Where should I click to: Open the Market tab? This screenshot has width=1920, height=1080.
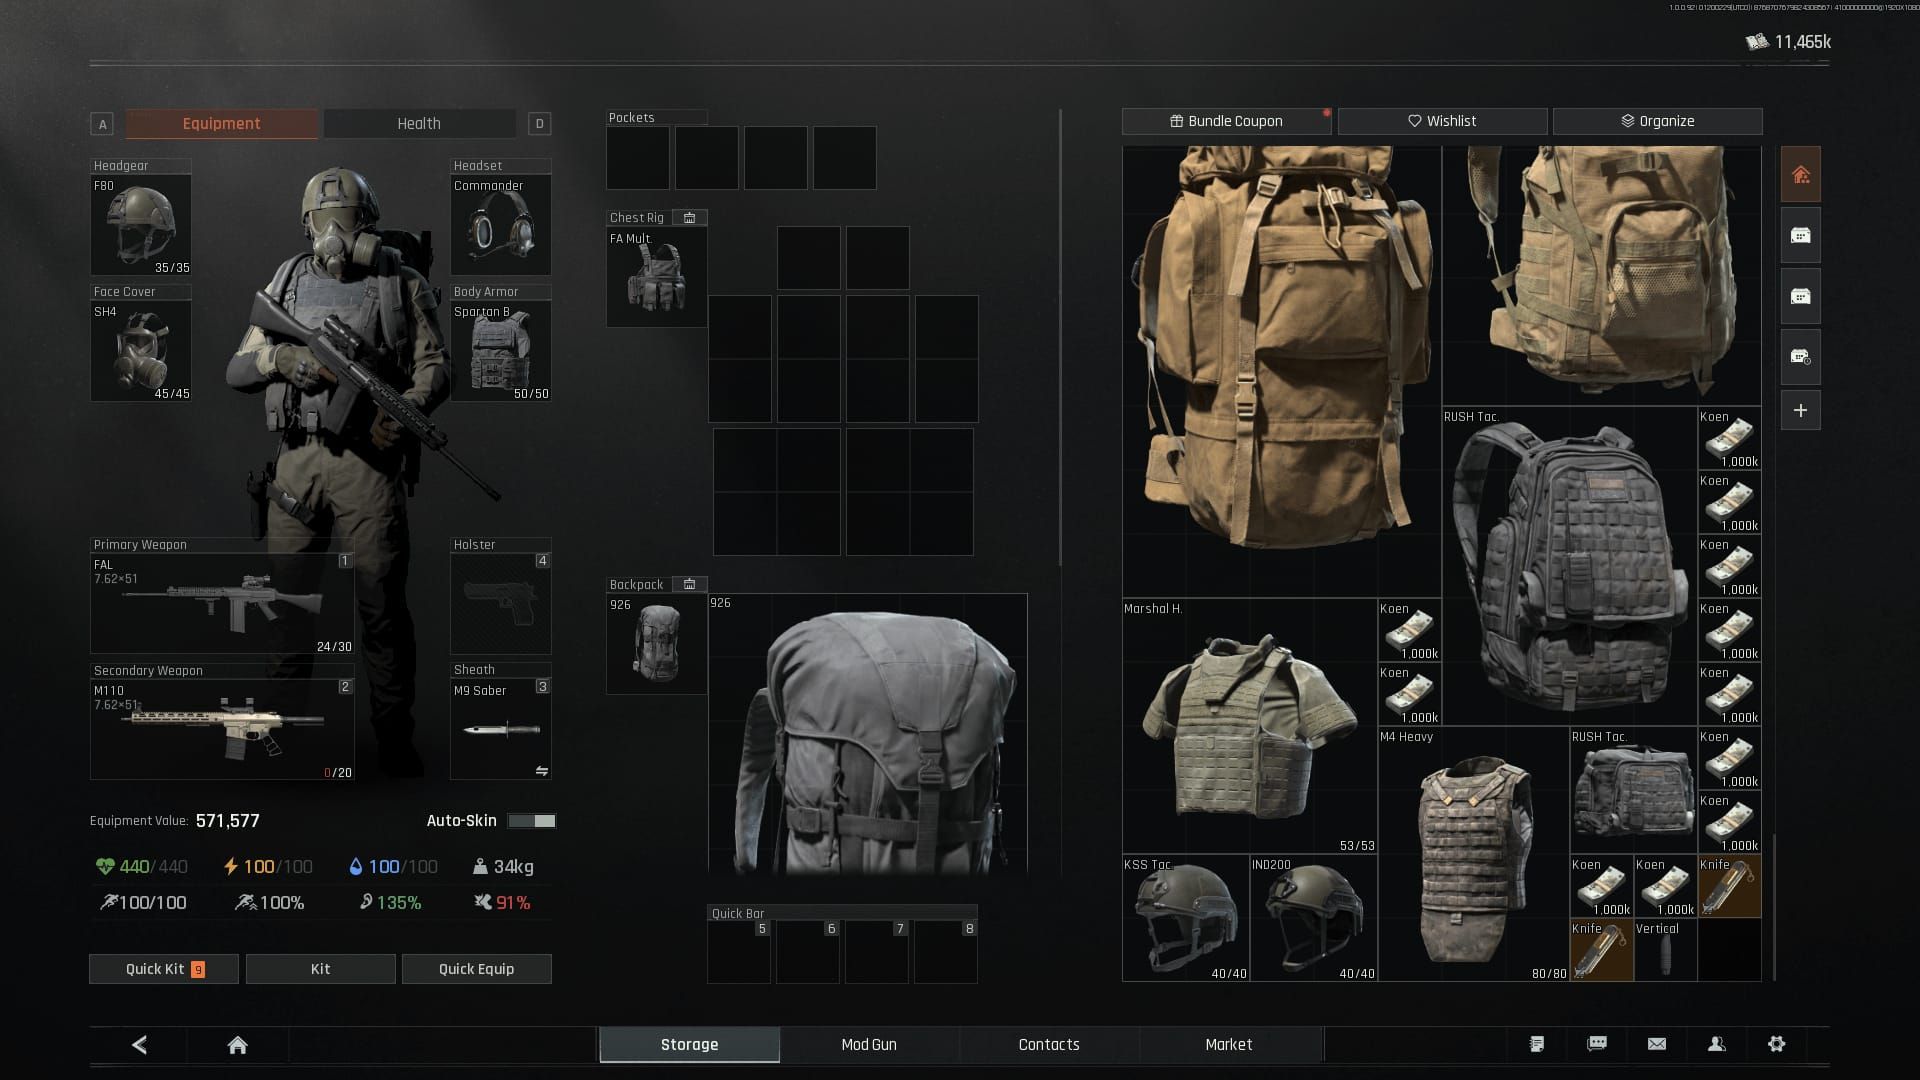tap(1229, 1044)
